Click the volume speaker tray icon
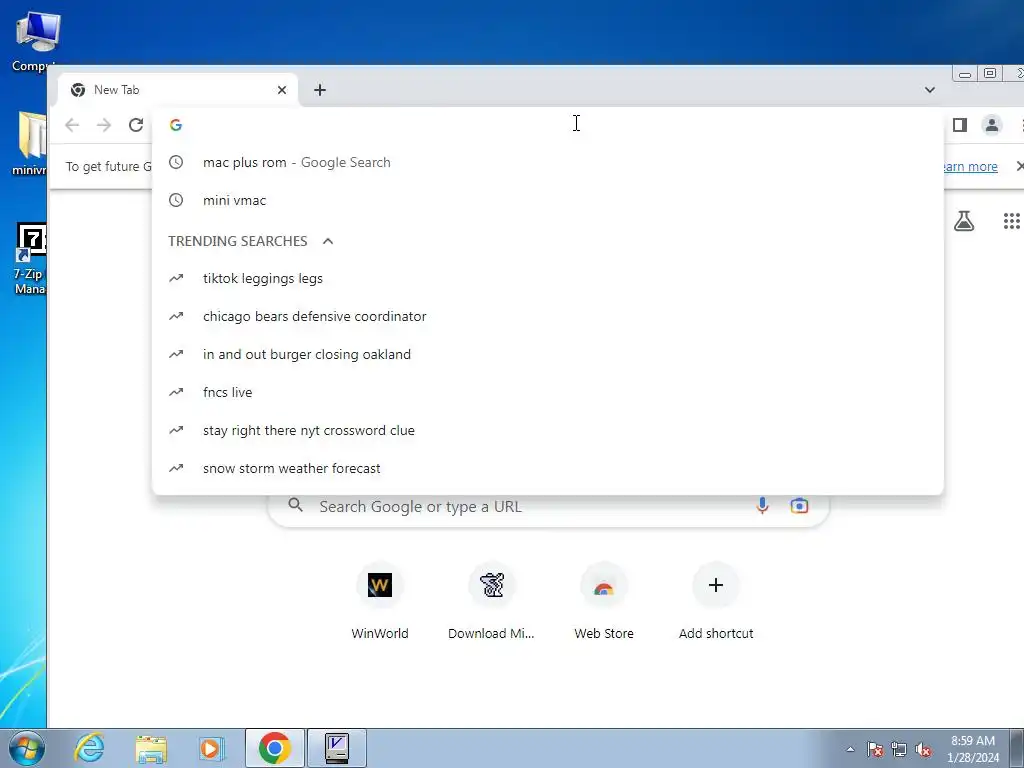 coord(923,749)
